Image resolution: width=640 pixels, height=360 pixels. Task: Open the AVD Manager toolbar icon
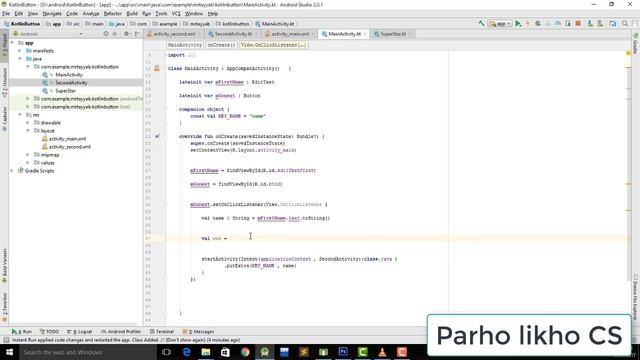[590, 24]
